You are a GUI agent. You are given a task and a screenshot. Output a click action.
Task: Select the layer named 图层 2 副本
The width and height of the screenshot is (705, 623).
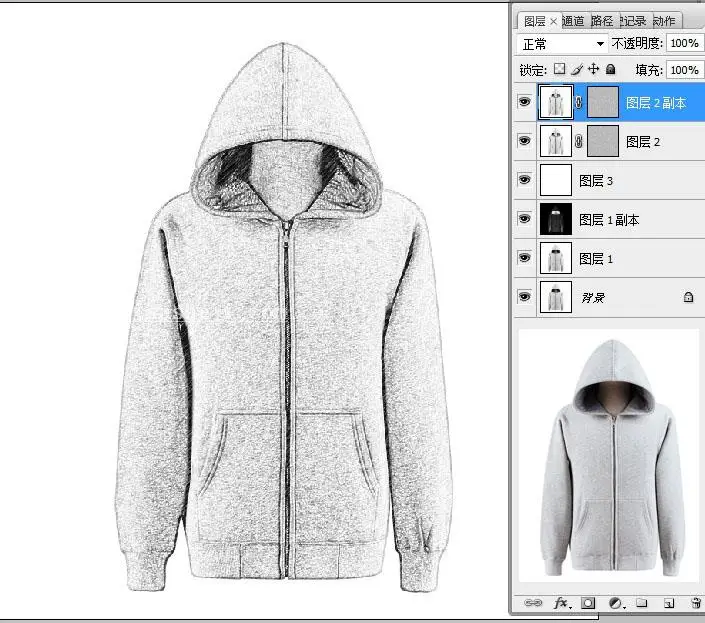pos(656,103)
